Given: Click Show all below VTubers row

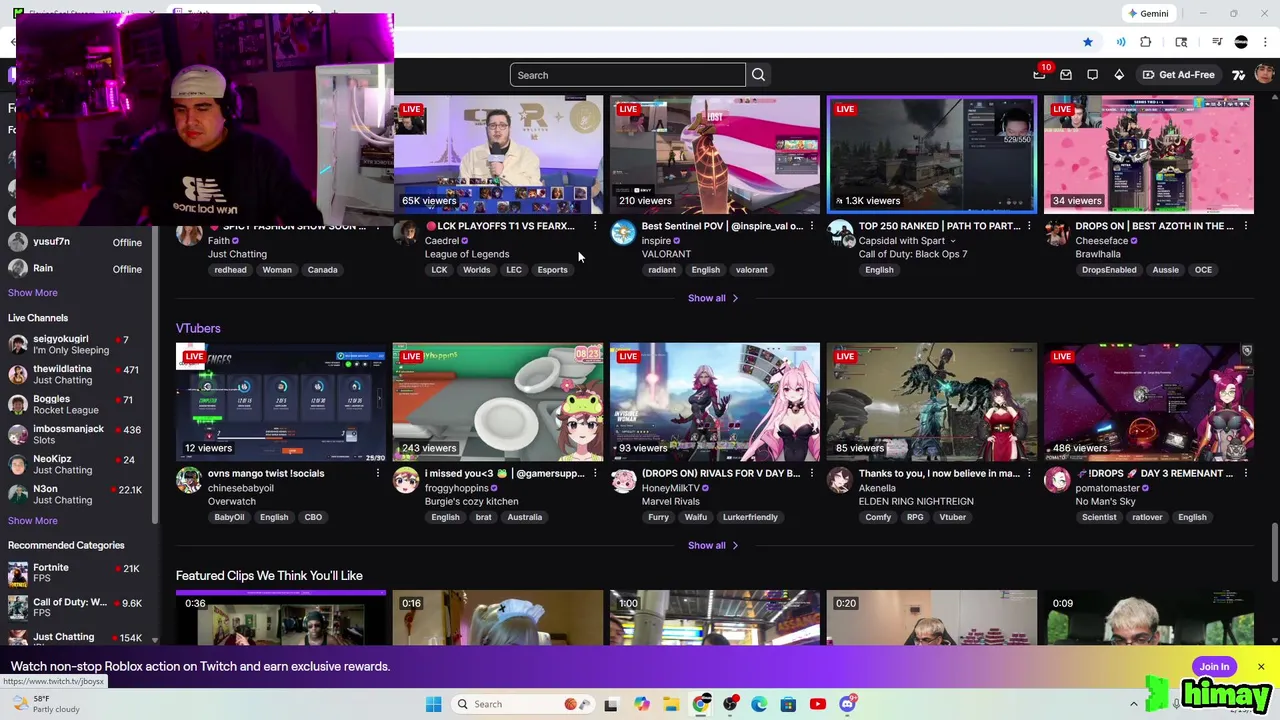Looking at the screenshot, I should click(713, 545).
